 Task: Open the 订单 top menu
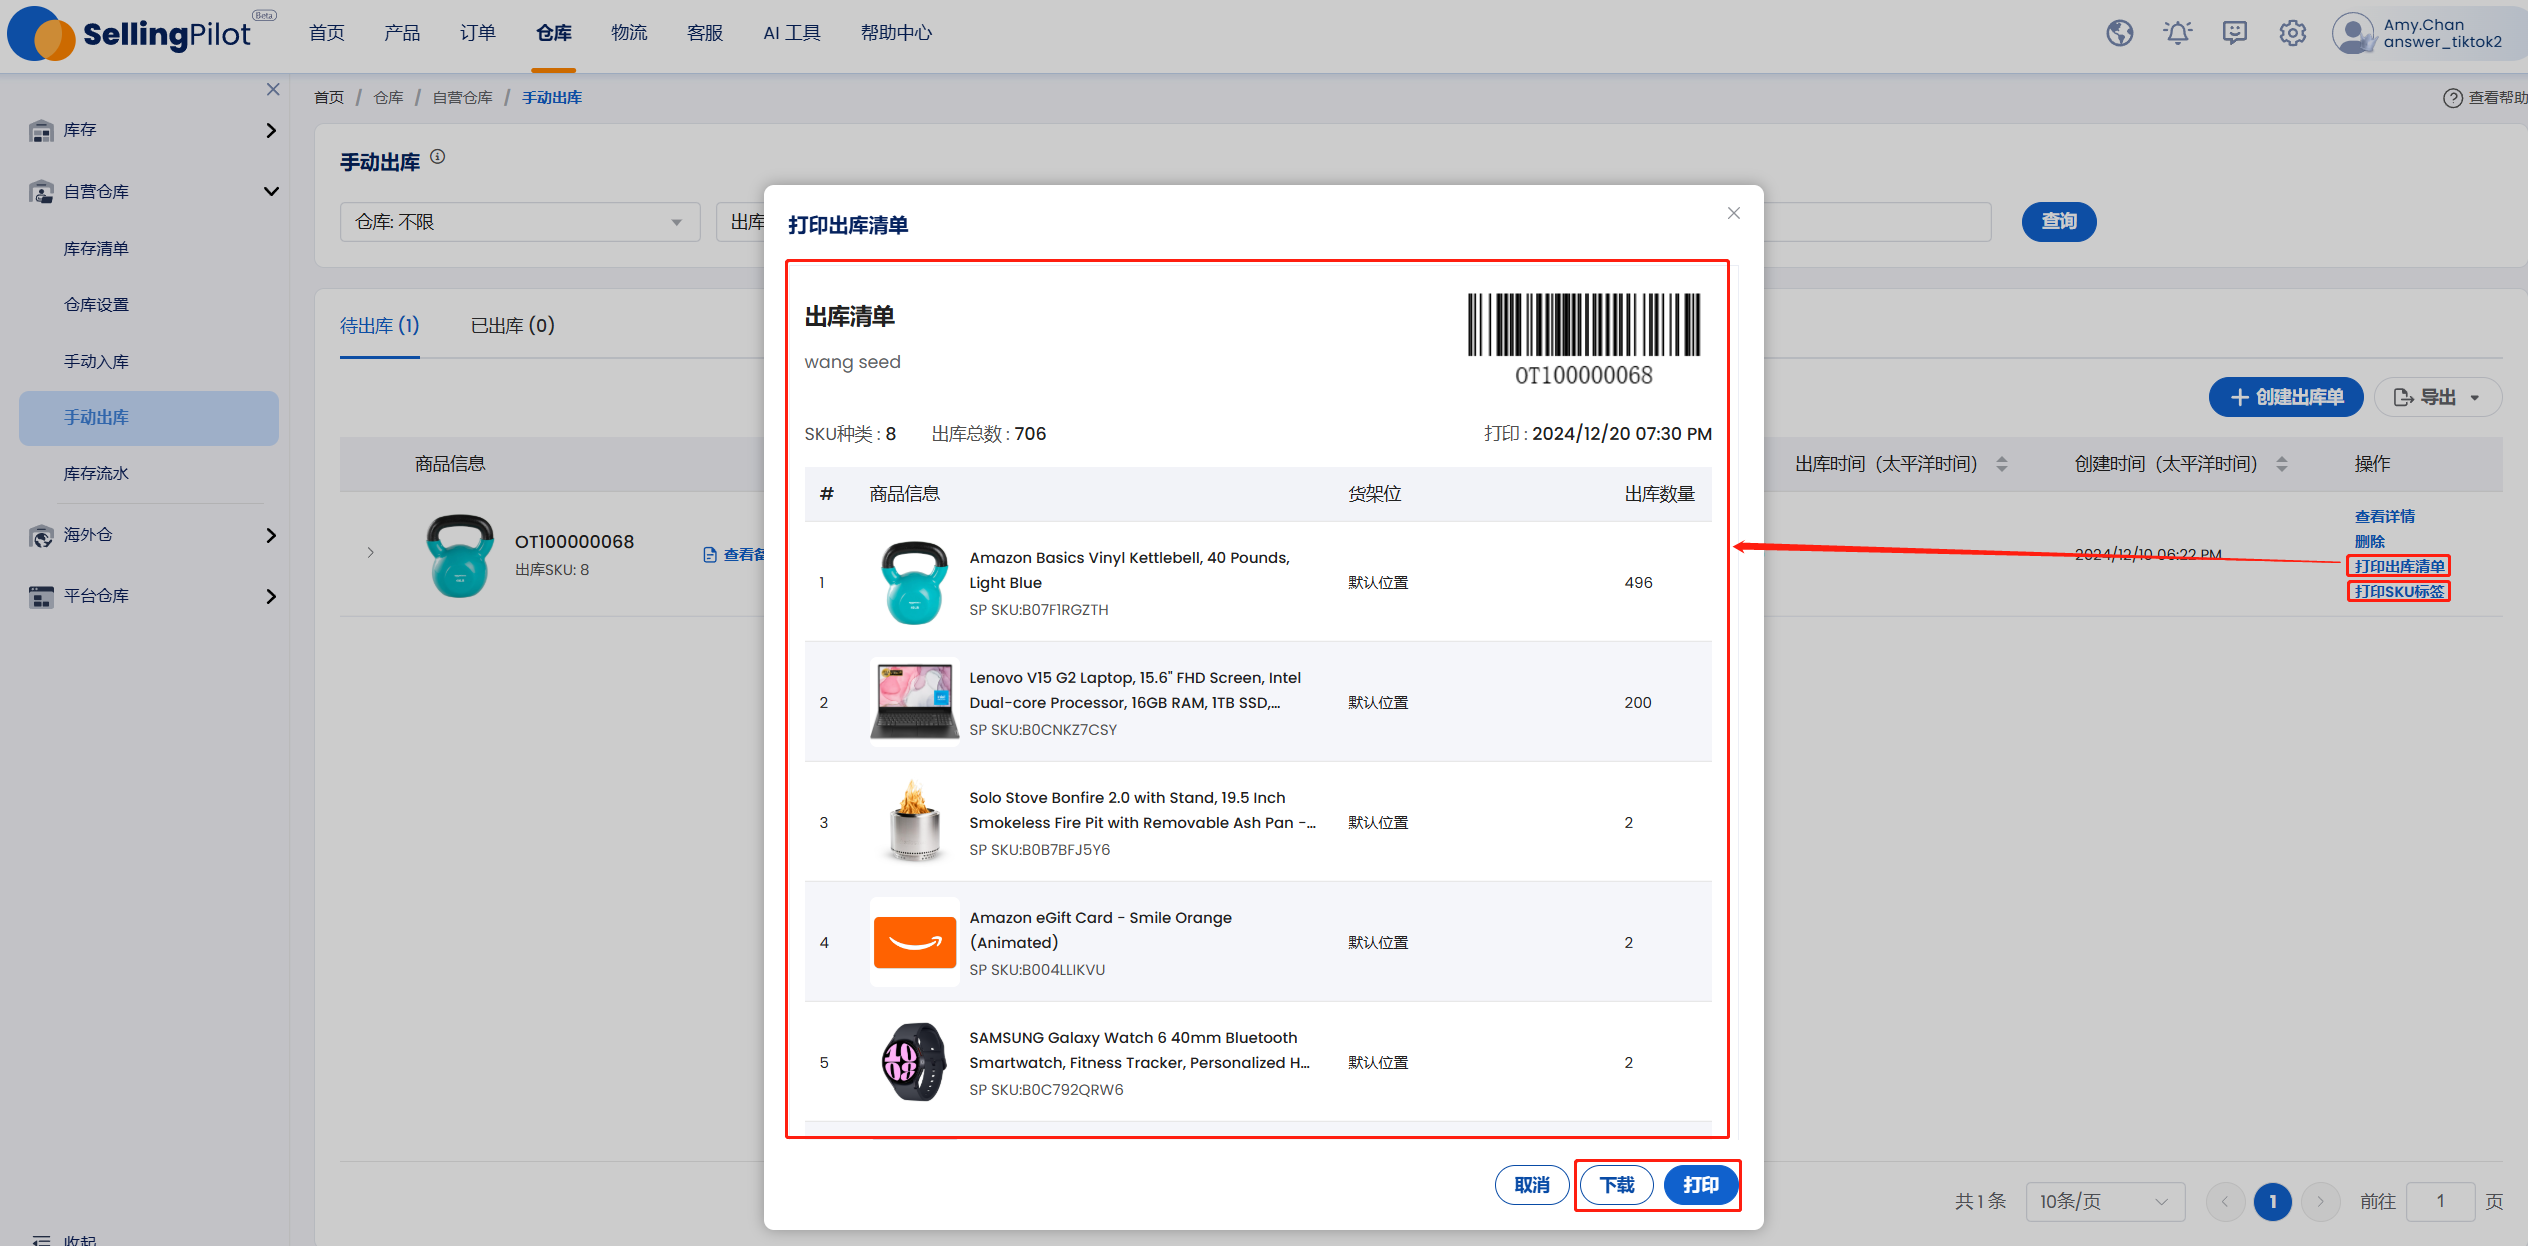click(x=478, y=33)
